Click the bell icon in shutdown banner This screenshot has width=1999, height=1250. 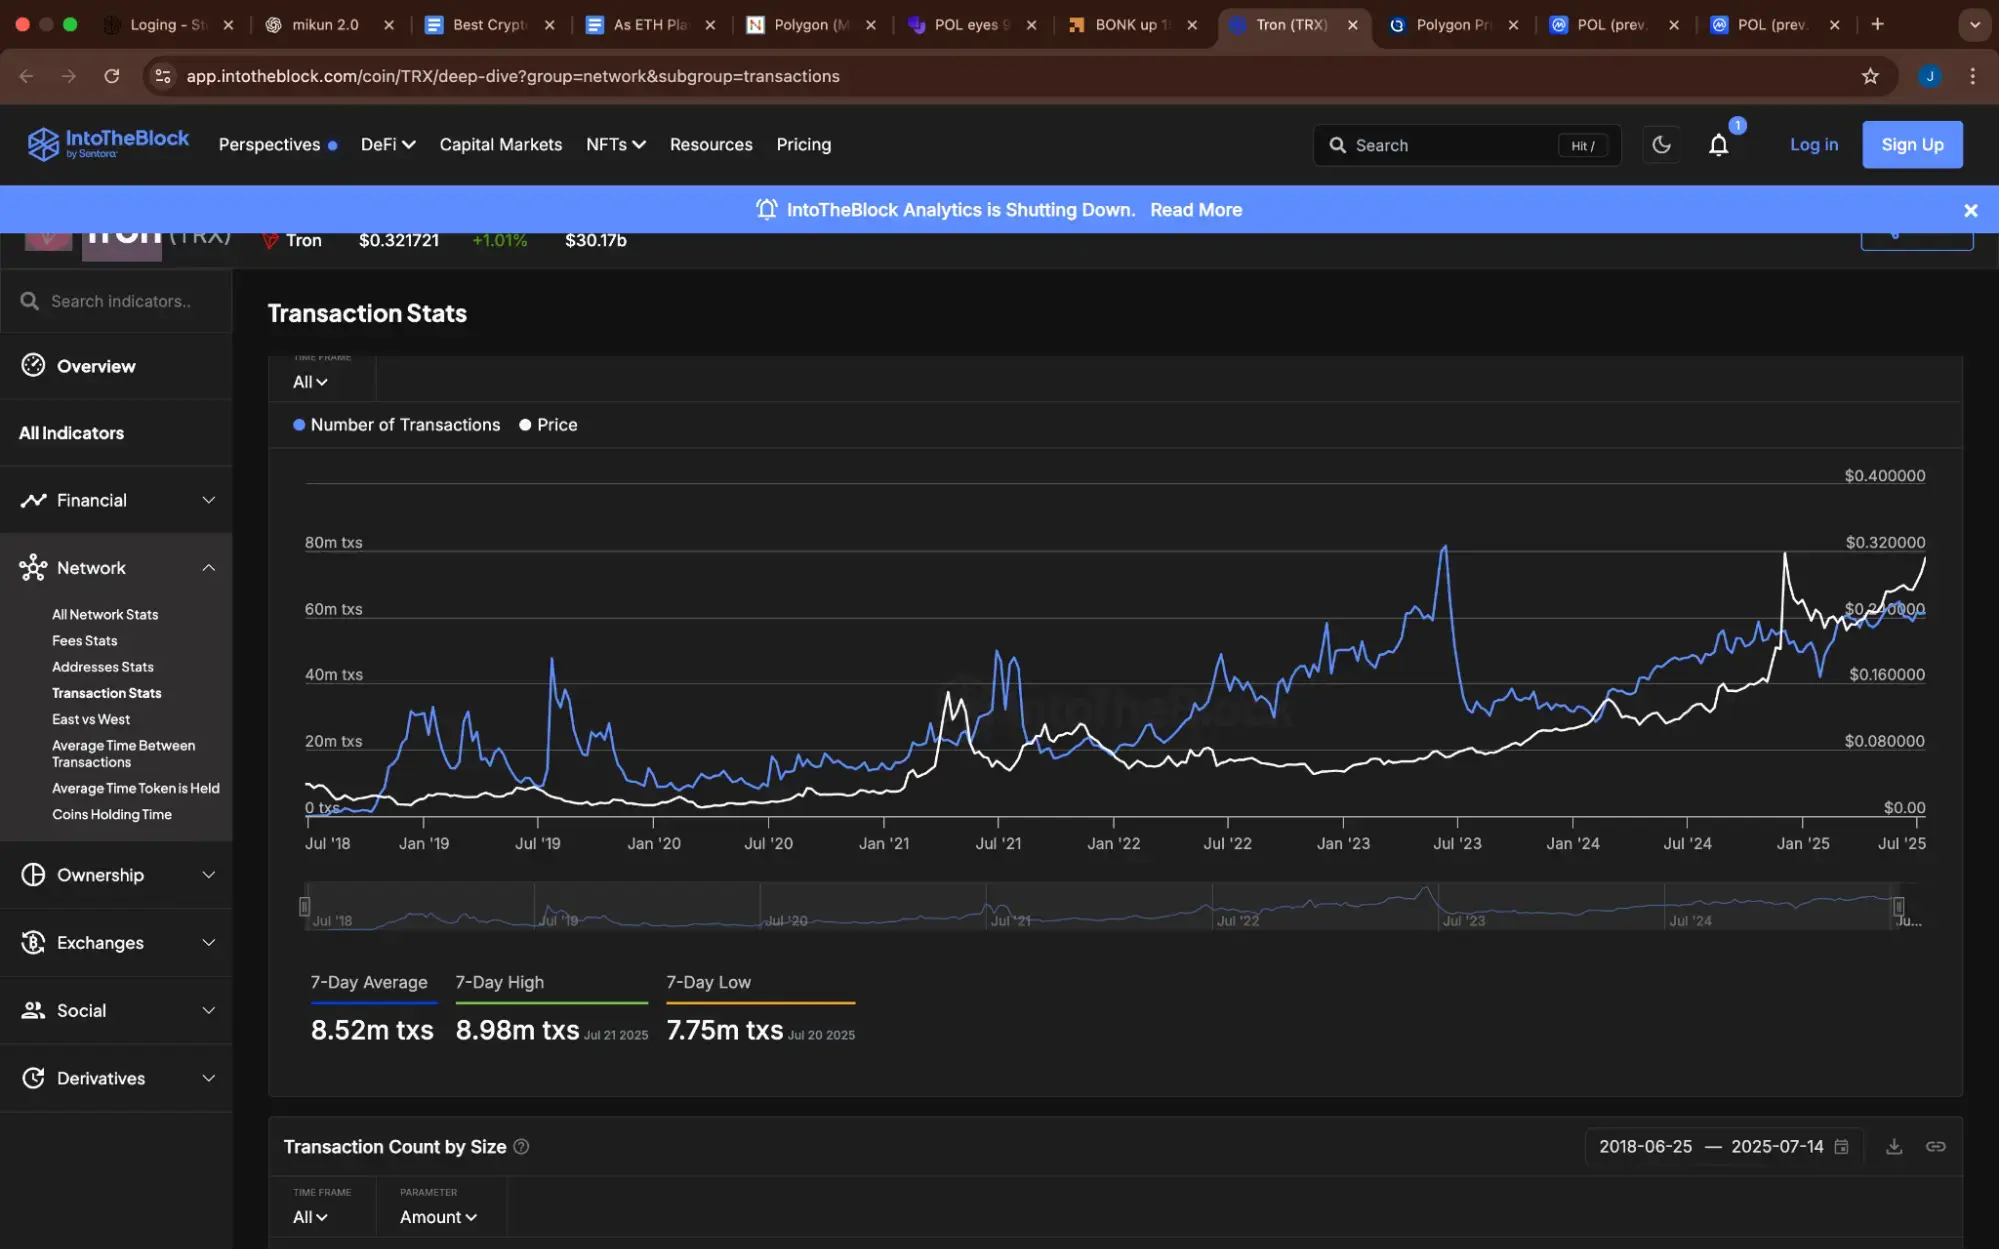[x=766, y=210]
